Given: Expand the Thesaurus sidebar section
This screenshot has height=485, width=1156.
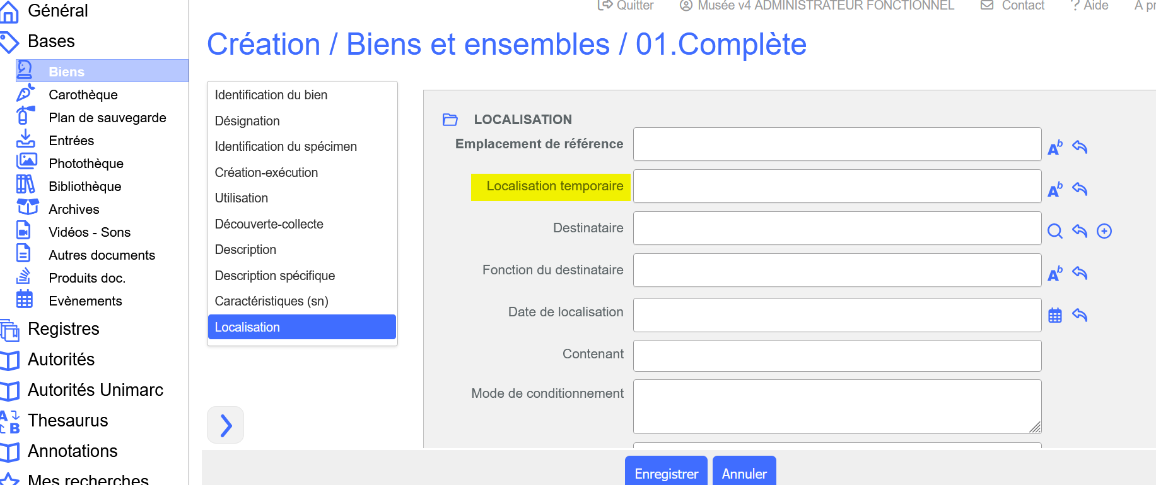Looking at the screenshot, I should pos(67,421).
